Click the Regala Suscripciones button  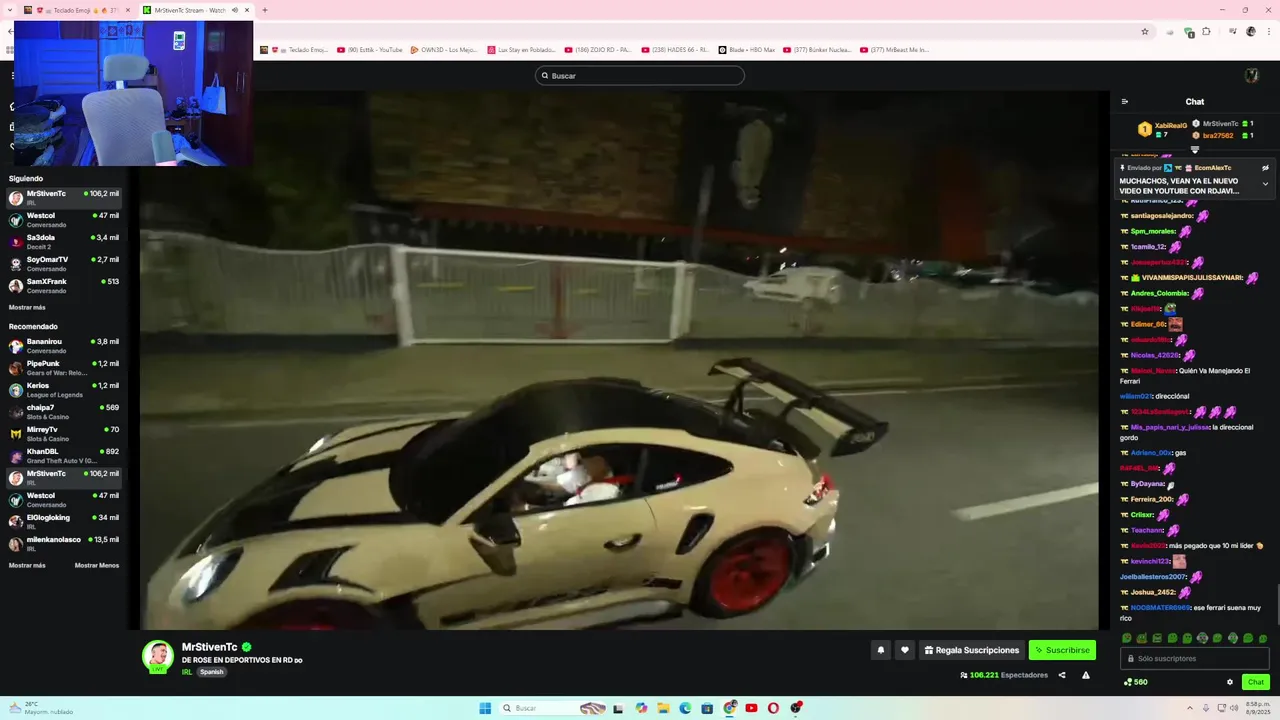(972, 650)
